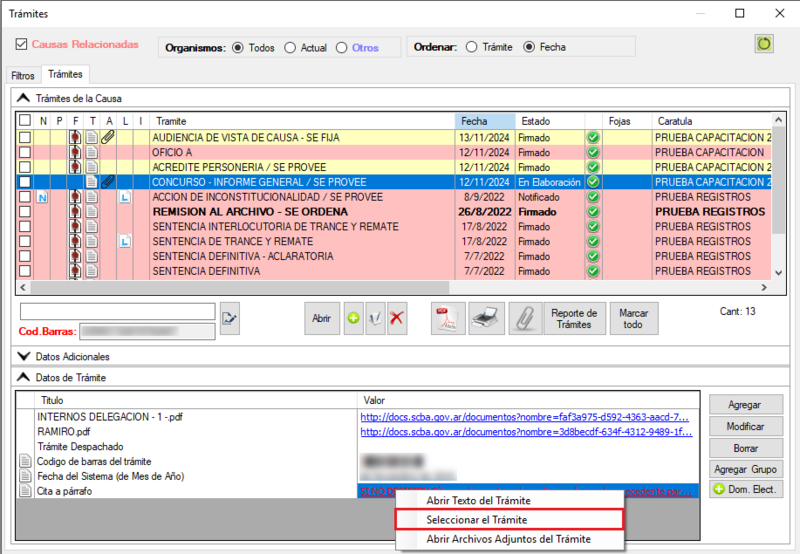Open the RAMIRO.pdf document link
800x554 pixels.
click(x=526, y=432)
